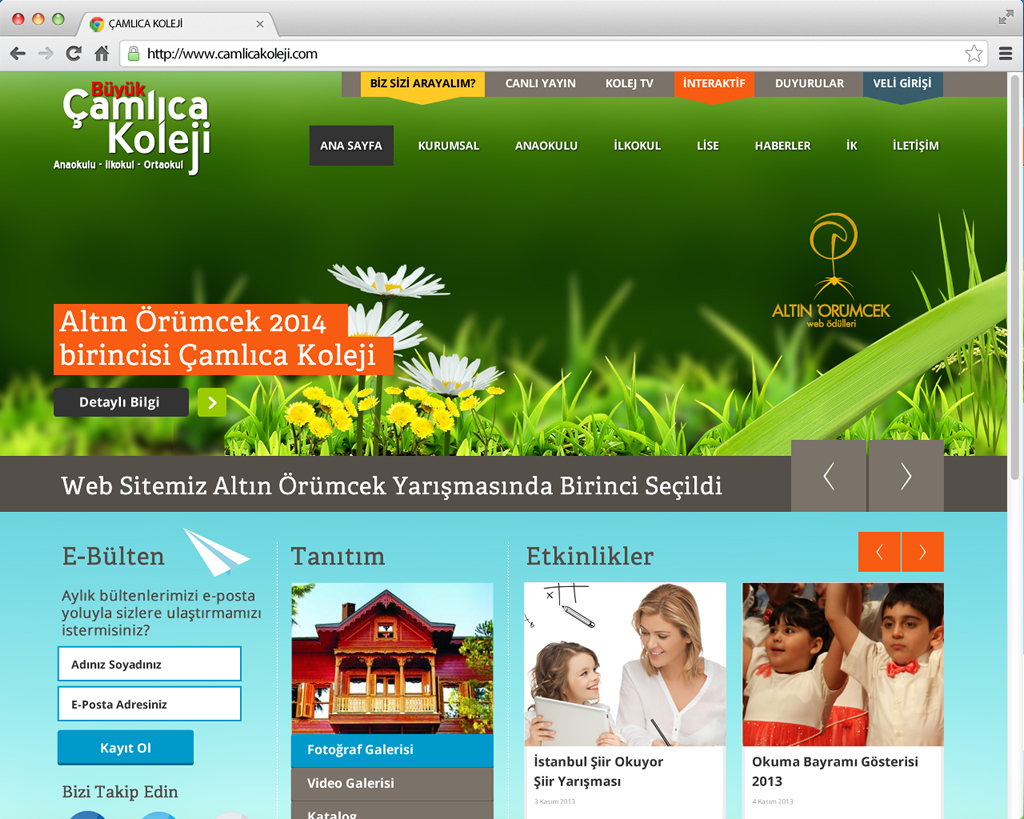The height and width of the screenshot is (819, 1024).
Task: Open the teacher and girl event thumbnail
Action: tap(625, 664)
